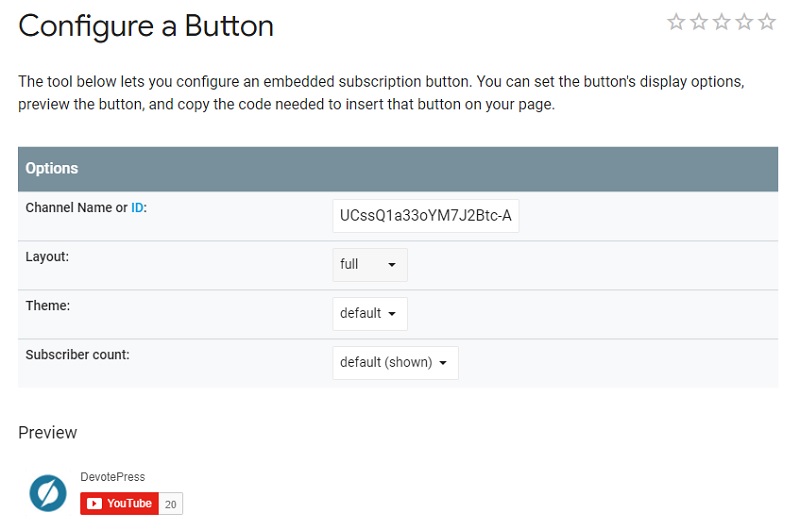Viewport: 800px width, 529px height.
Task: Focus the Channel Name or ID text field
Action: coord(426,216)
